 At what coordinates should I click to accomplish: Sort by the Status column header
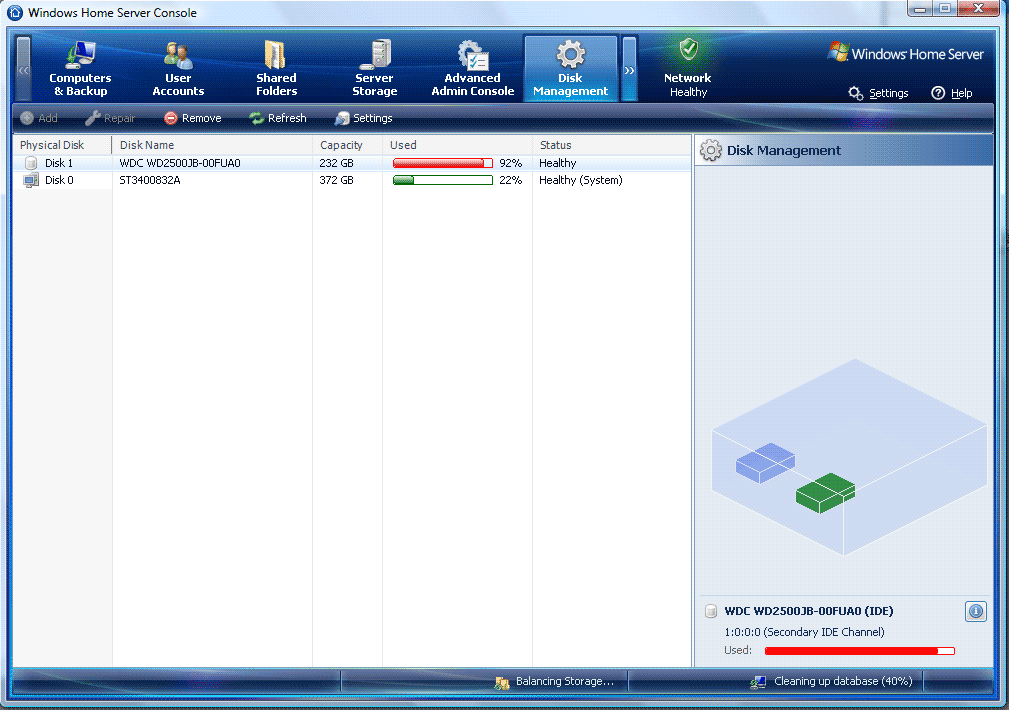tap(612, 145)
